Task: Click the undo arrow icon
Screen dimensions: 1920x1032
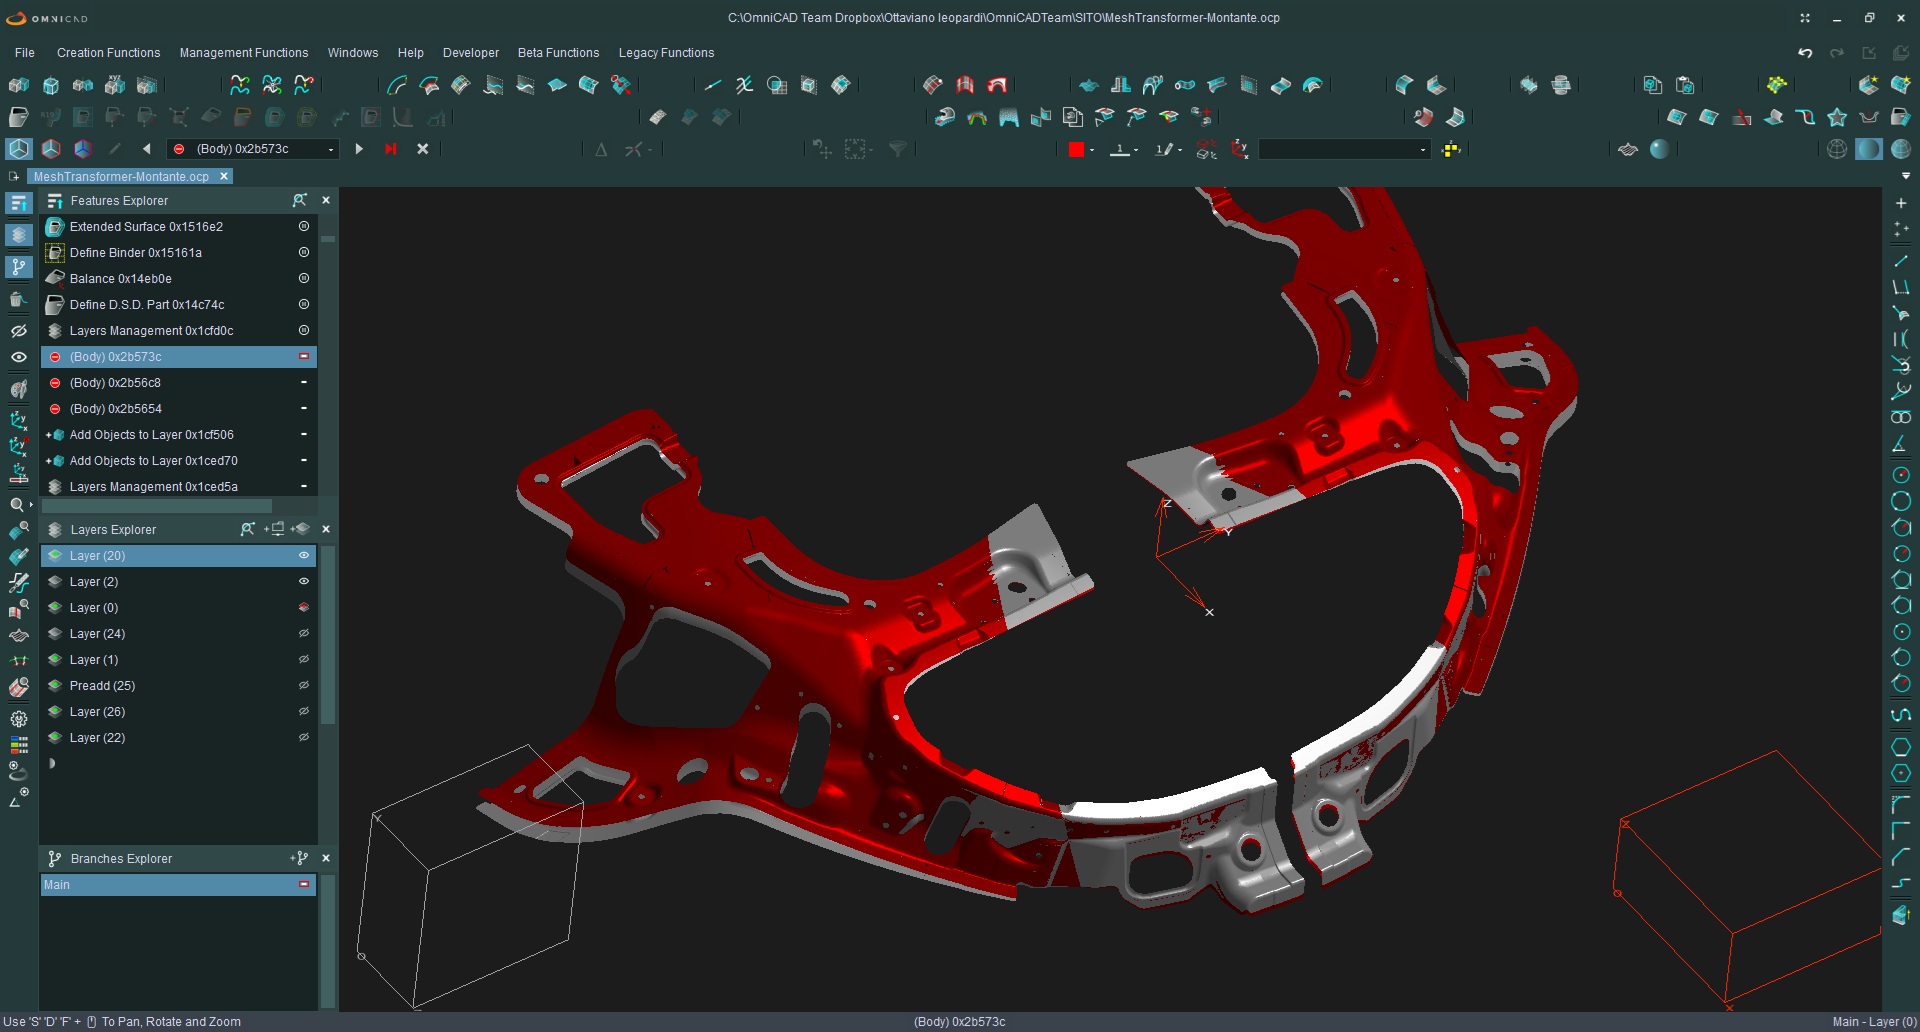Action: tap(1805, 53)
